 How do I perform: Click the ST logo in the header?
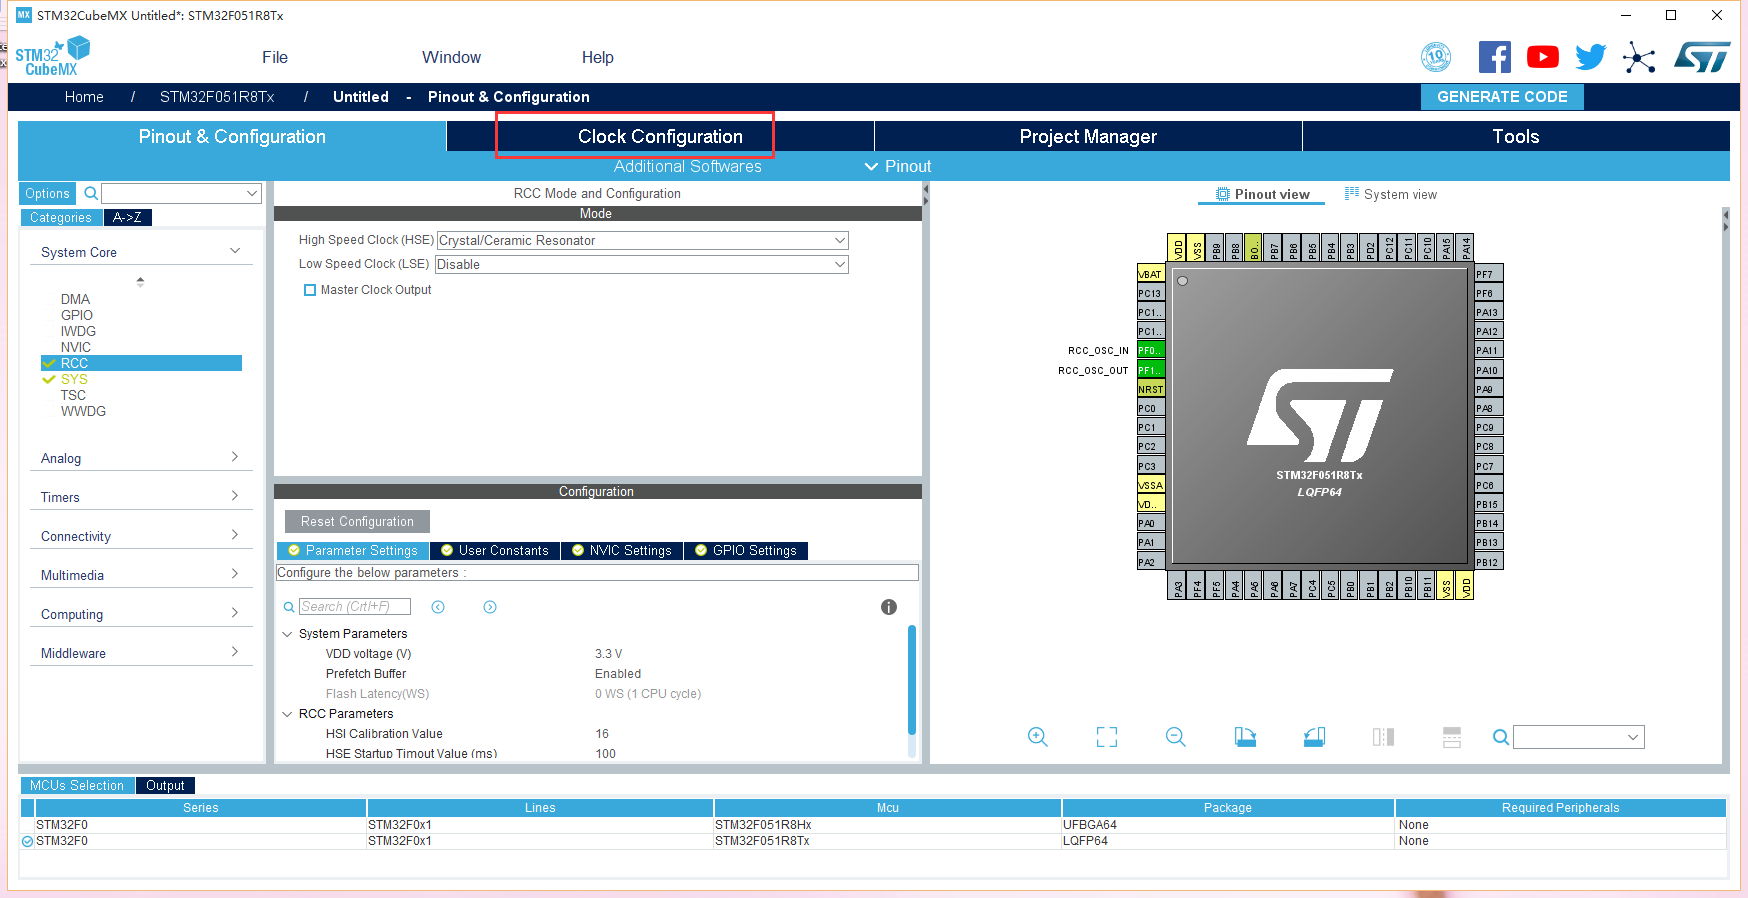1702,57
